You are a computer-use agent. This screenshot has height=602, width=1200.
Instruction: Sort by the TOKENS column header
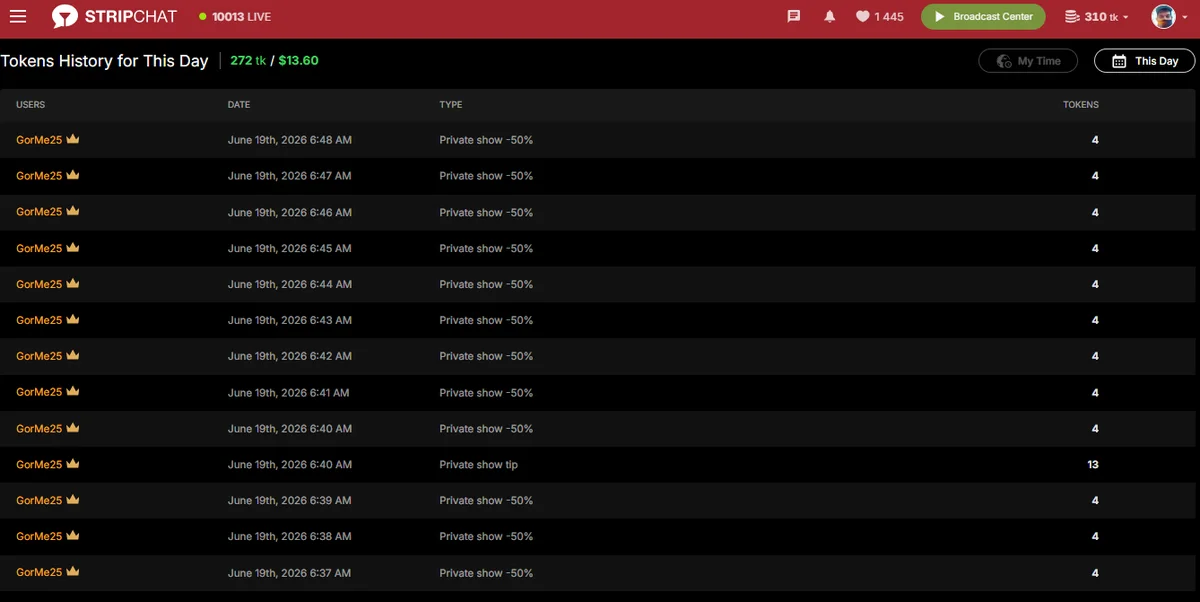(x=1080, y=105)
